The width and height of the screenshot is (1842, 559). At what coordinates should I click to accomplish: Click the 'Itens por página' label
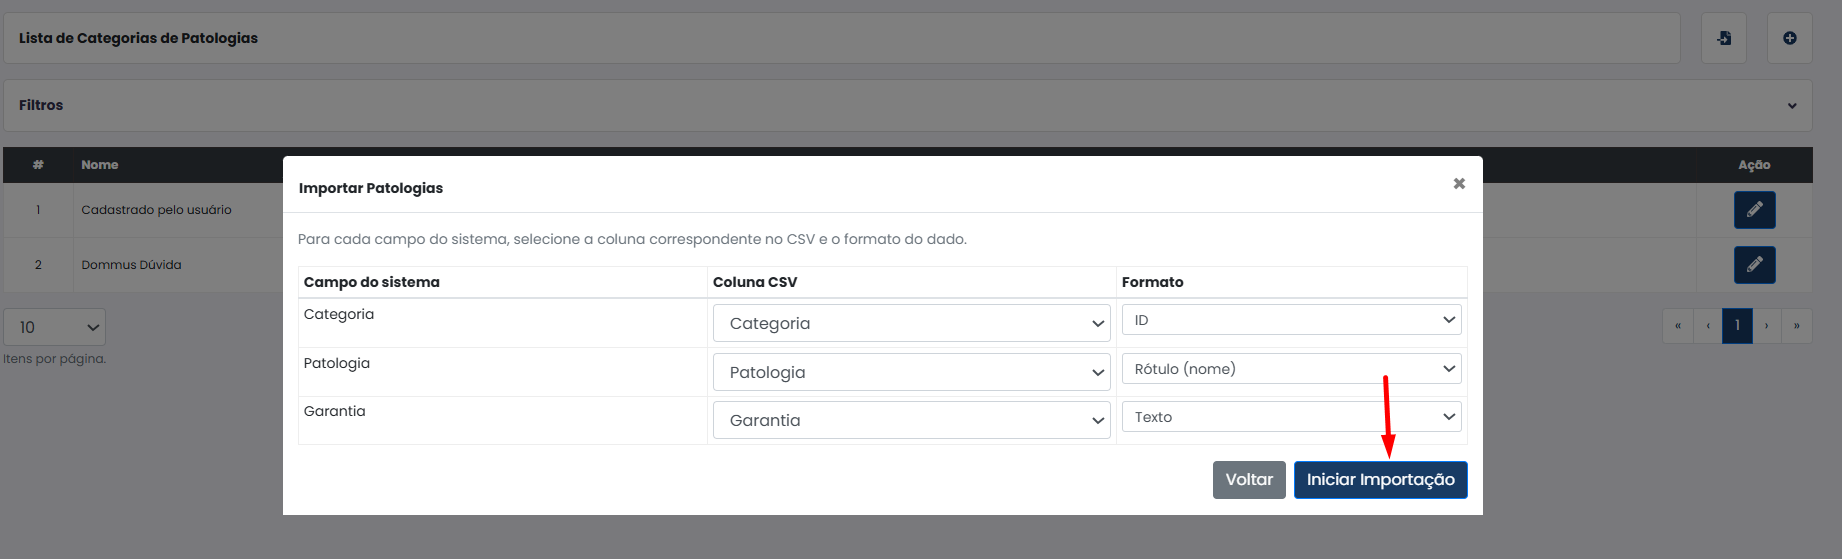pyautogui.click(x=54, y=359)
